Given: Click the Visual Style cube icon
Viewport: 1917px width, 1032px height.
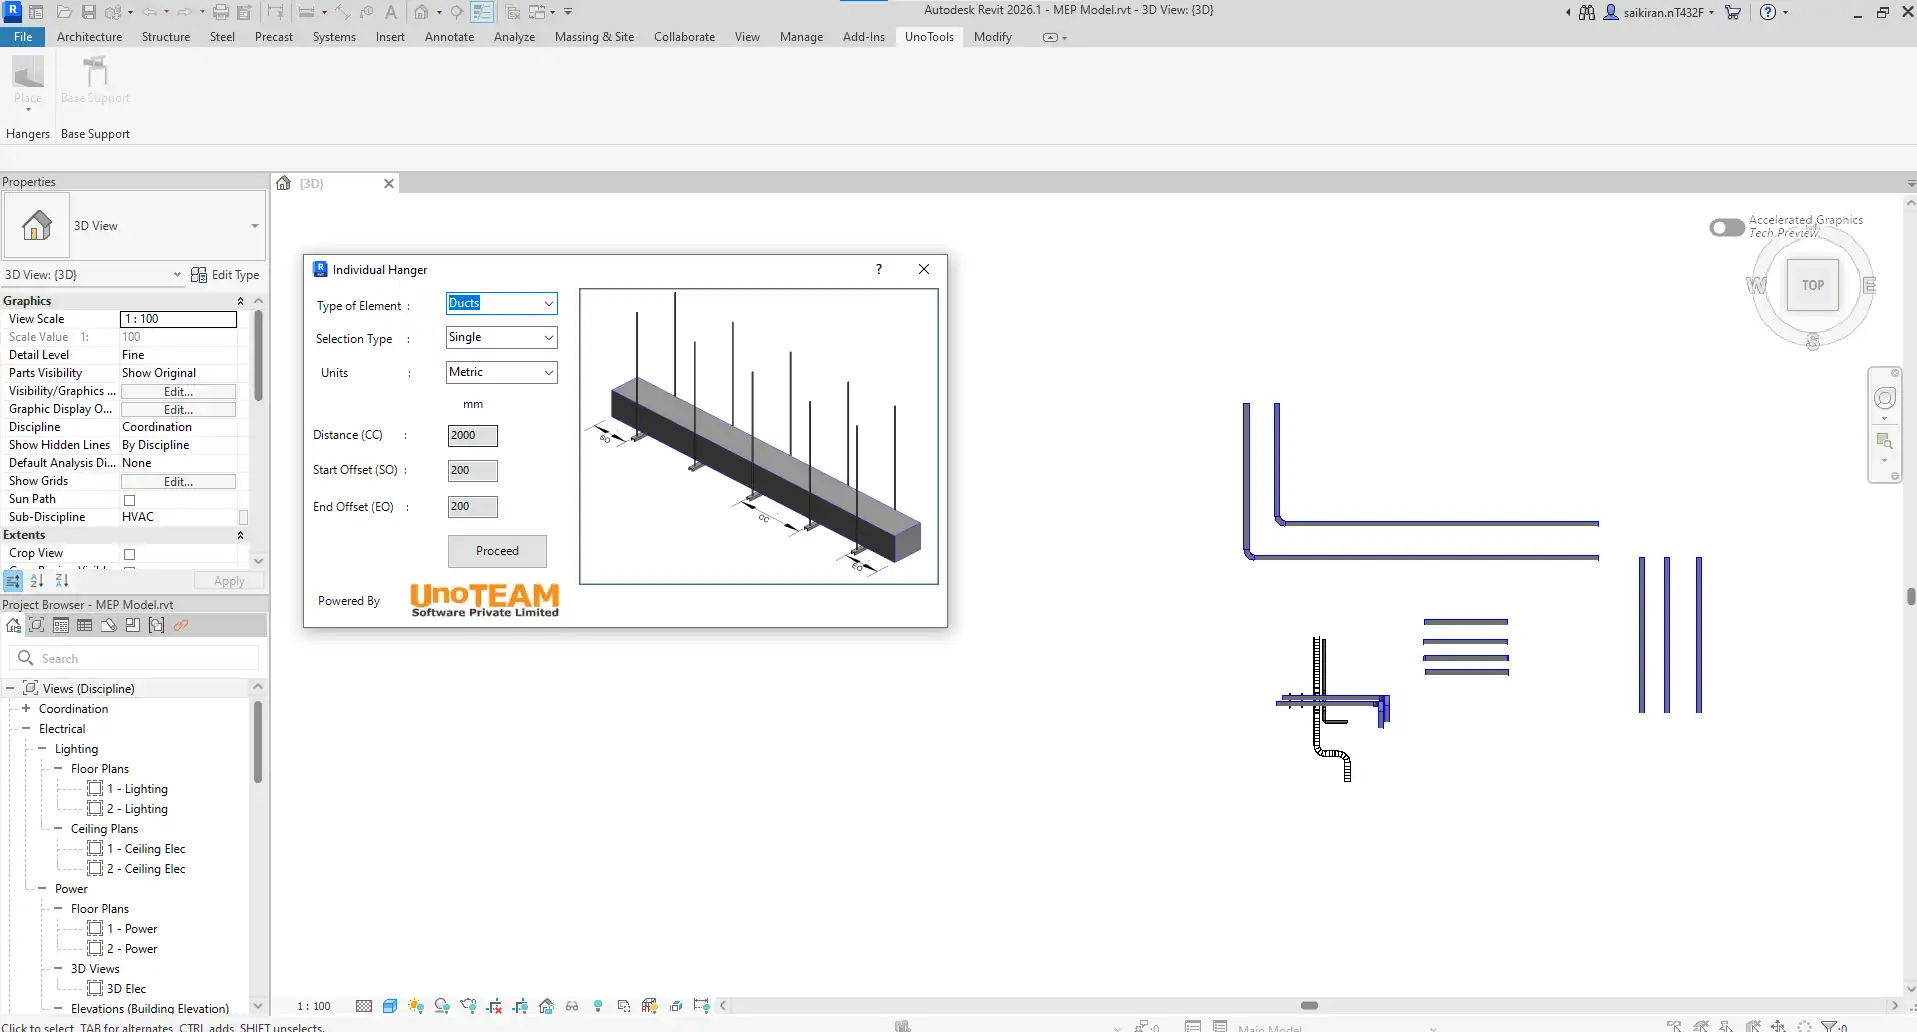Looking at the screenshot, I should coord(390,1006).
